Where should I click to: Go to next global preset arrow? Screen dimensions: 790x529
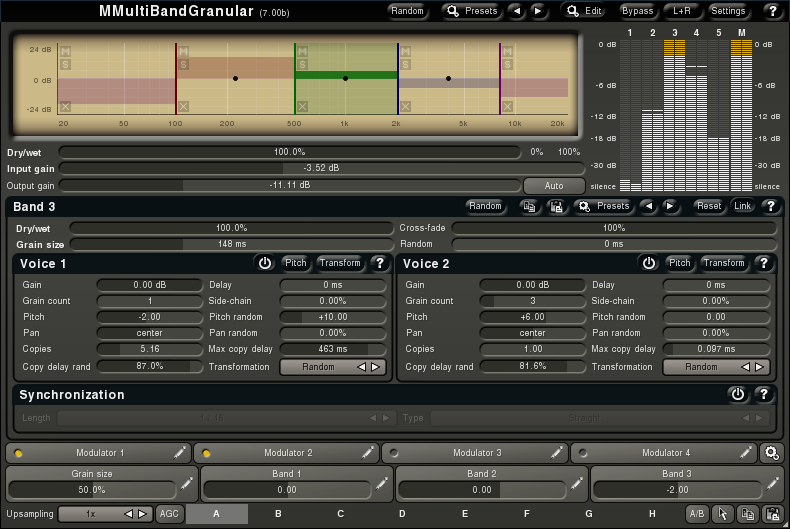tap(538, 11)
